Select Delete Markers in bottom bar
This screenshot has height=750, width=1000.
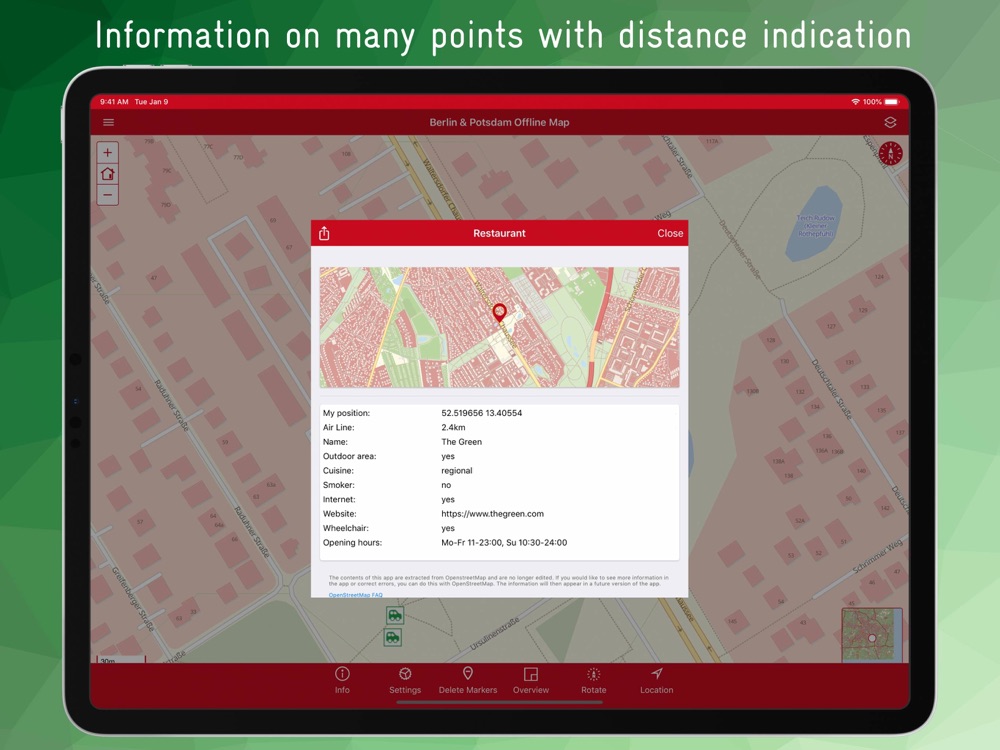coord(467,680)
